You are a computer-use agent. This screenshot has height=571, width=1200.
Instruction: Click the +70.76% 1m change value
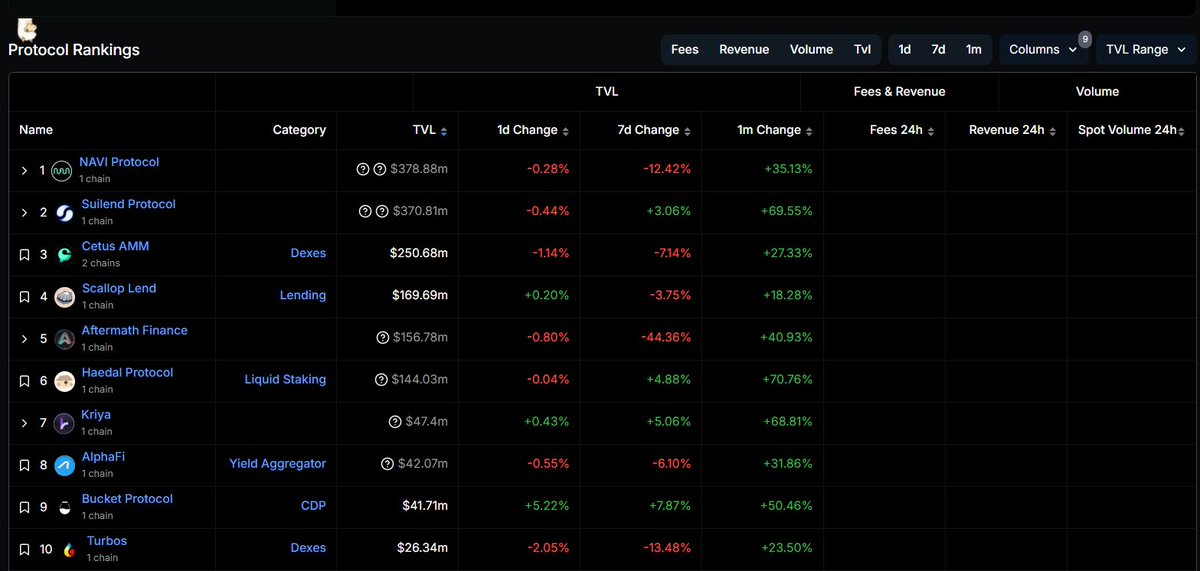(x=788, y=379)
